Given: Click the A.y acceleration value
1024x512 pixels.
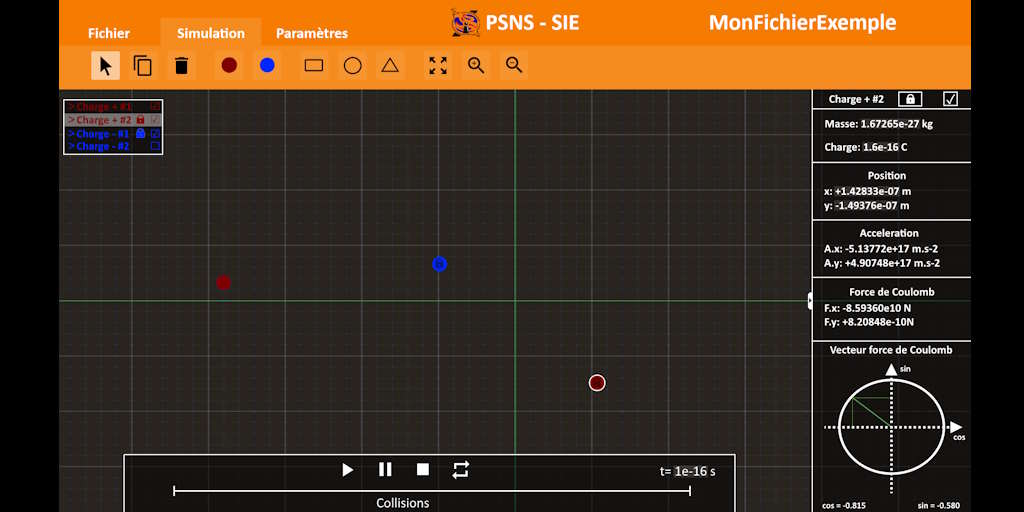Looking at the screenshot, I should (893, 263).
